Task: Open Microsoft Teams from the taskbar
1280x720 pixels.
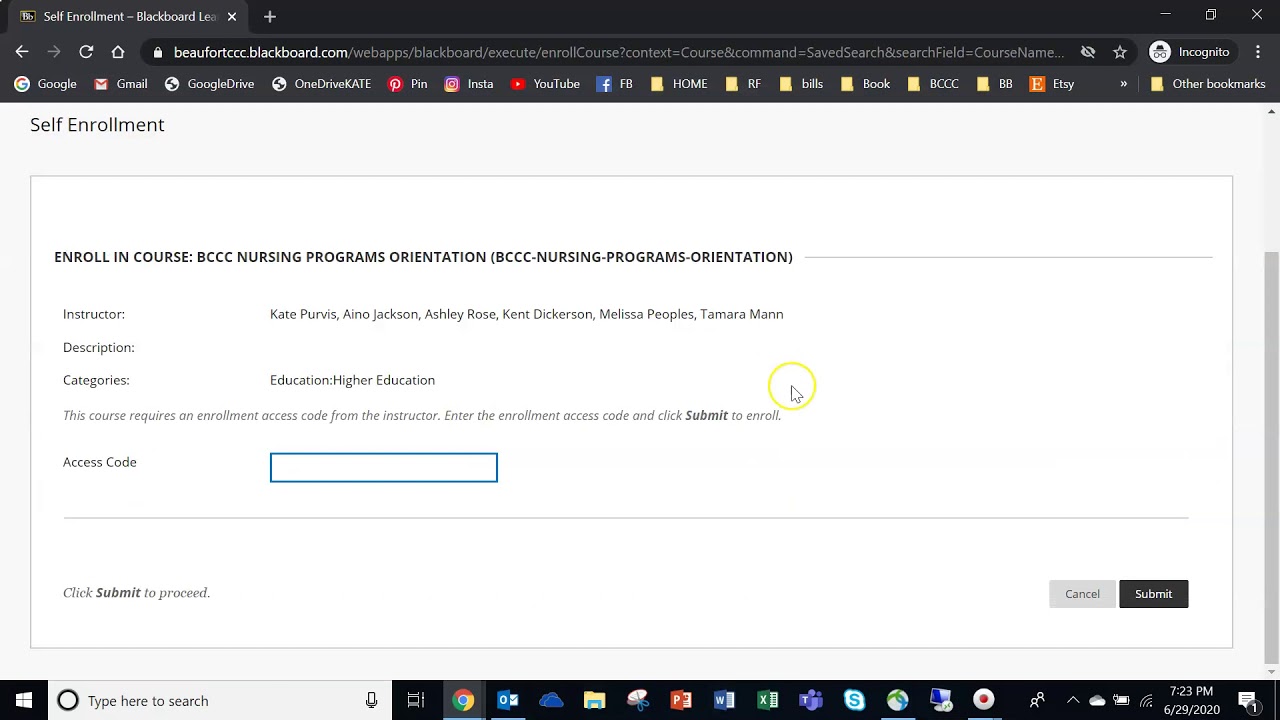Action: (x=811, y=700)
